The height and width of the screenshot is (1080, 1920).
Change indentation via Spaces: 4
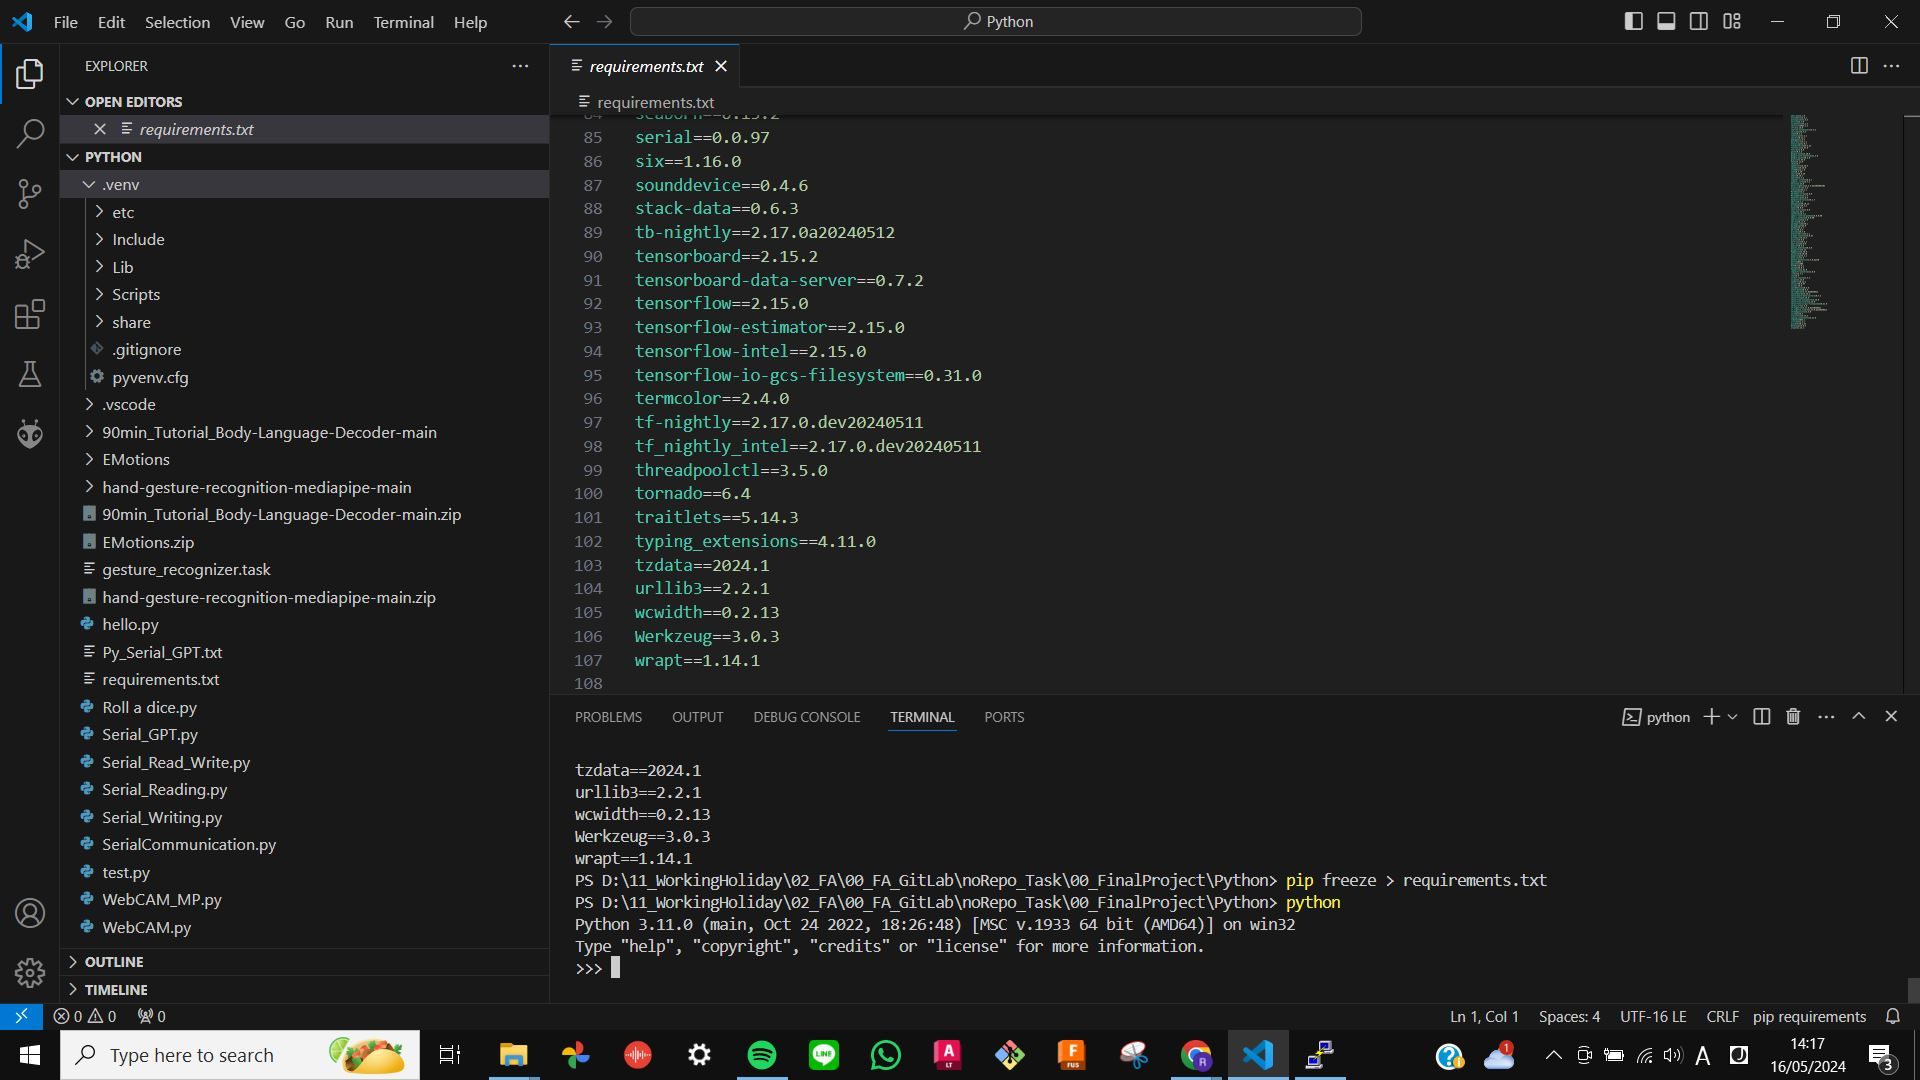[1569, 1016]
